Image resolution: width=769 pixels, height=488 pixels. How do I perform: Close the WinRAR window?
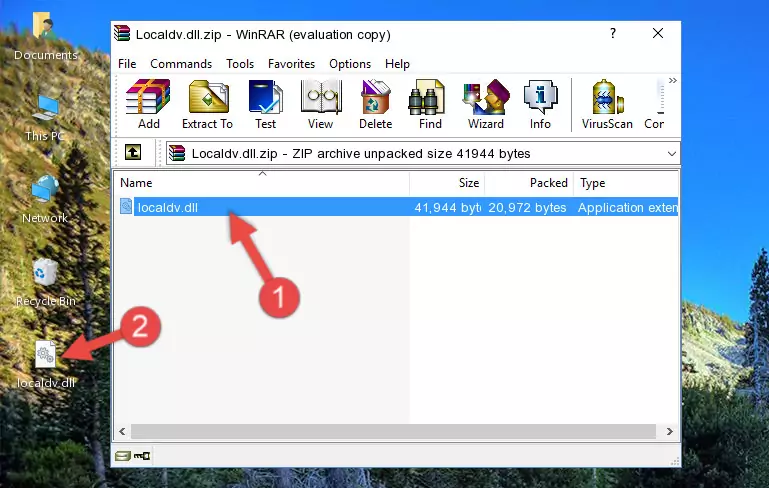click(658, 33)
